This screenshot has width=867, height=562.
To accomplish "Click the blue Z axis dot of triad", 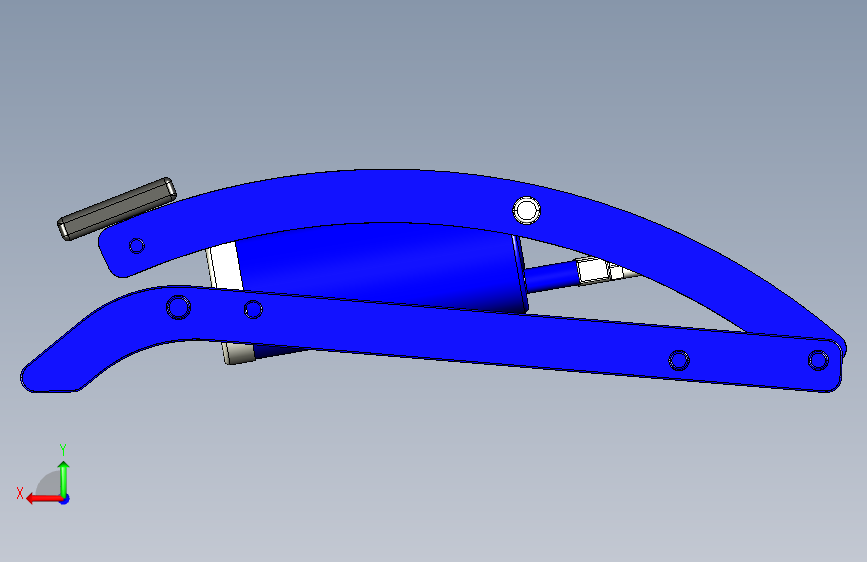I will coord(65,499).
